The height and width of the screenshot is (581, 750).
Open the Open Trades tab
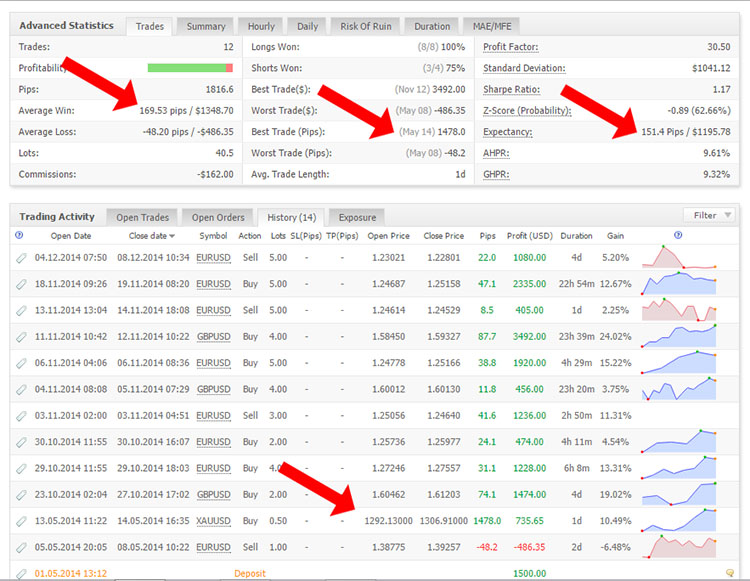coord(143,217)
